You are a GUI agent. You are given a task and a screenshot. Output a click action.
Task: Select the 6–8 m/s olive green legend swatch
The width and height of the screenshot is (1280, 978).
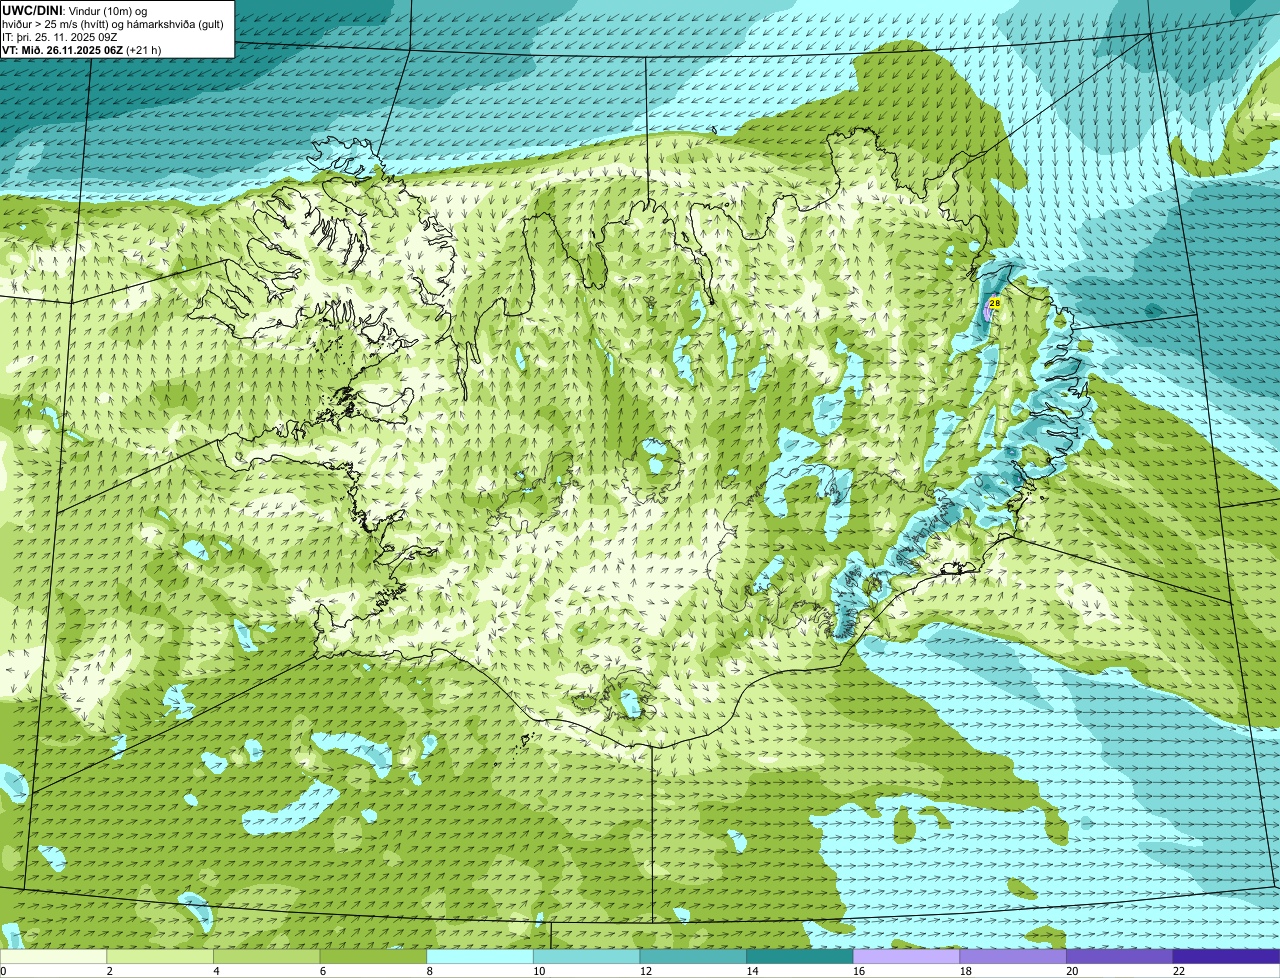point(373,956)
